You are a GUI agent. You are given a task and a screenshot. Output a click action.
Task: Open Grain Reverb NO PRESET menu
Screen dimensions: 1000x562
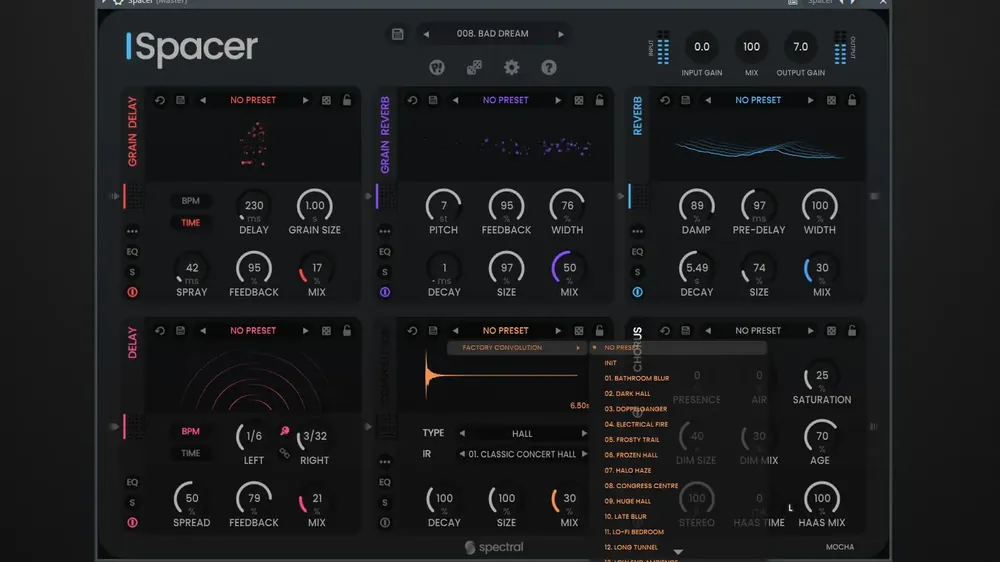click(x=506, y=100)
